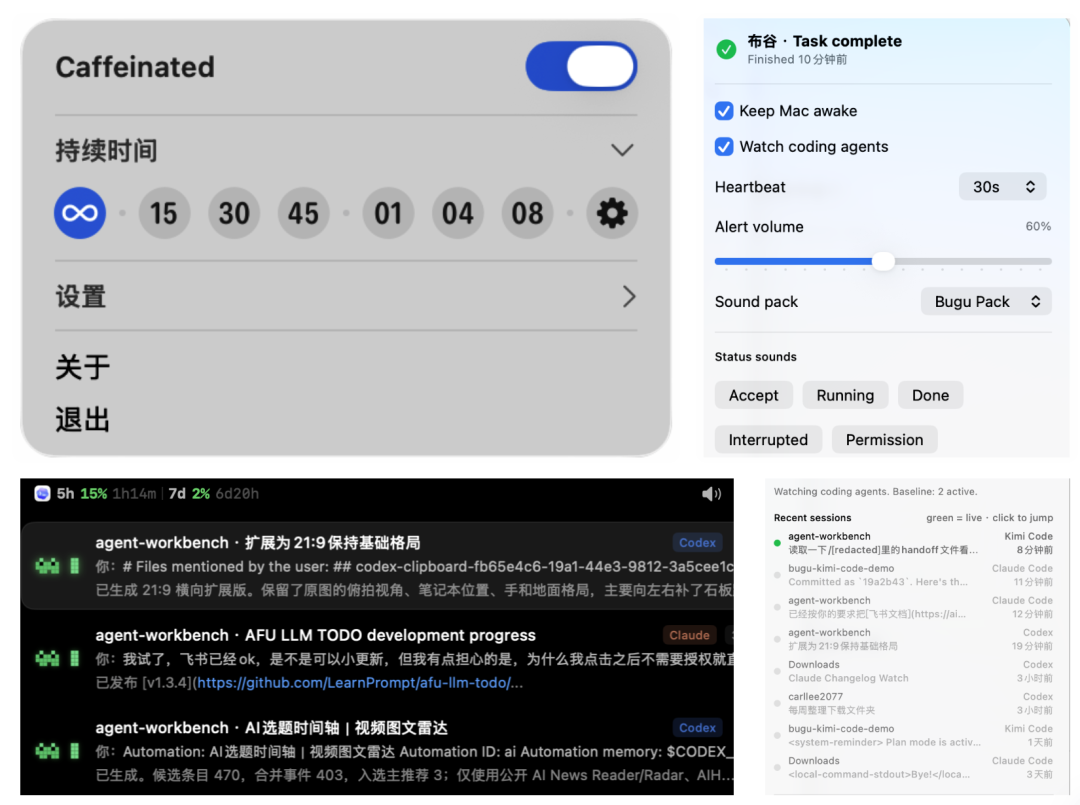Choose the 45 minute duration
The height and width of the screenshot is (805, 1080).
[x=304, y=213]
